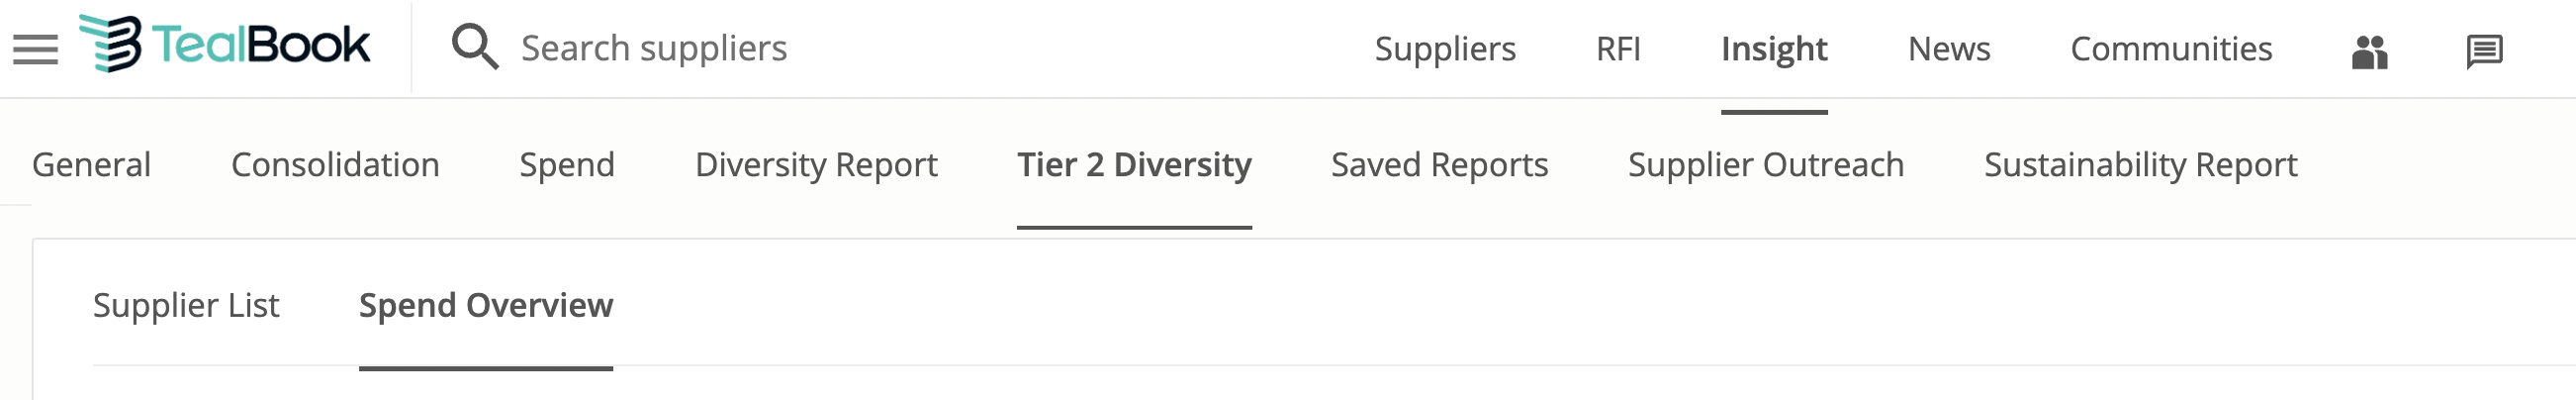
Task: Open the Sustainability Report tab
Action: [x=2140, y=165]
